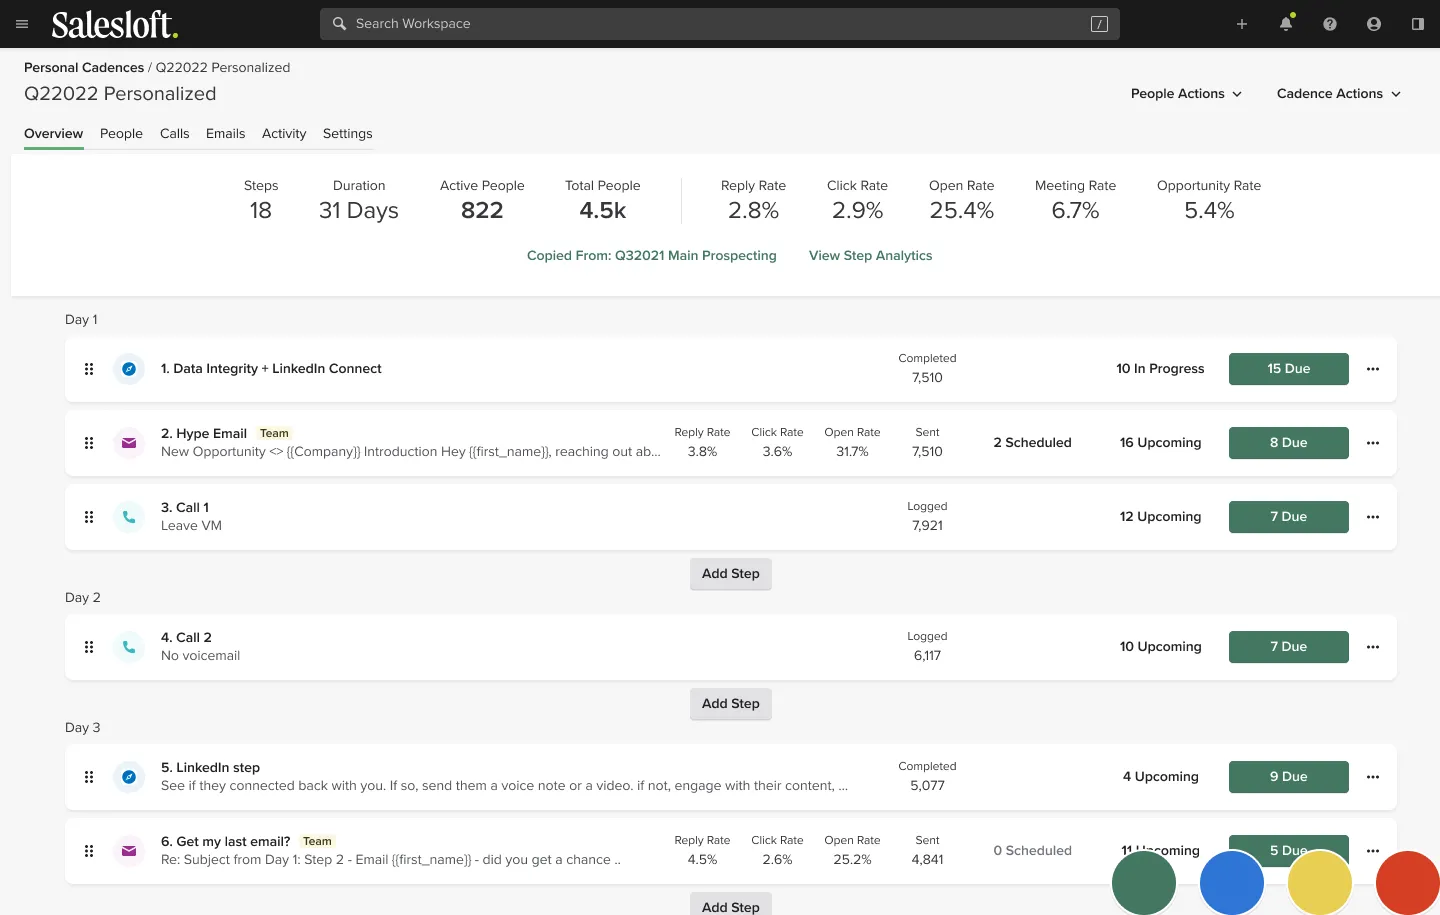
Task: Open the View Step Analytics link
Action: click(870, 256)
